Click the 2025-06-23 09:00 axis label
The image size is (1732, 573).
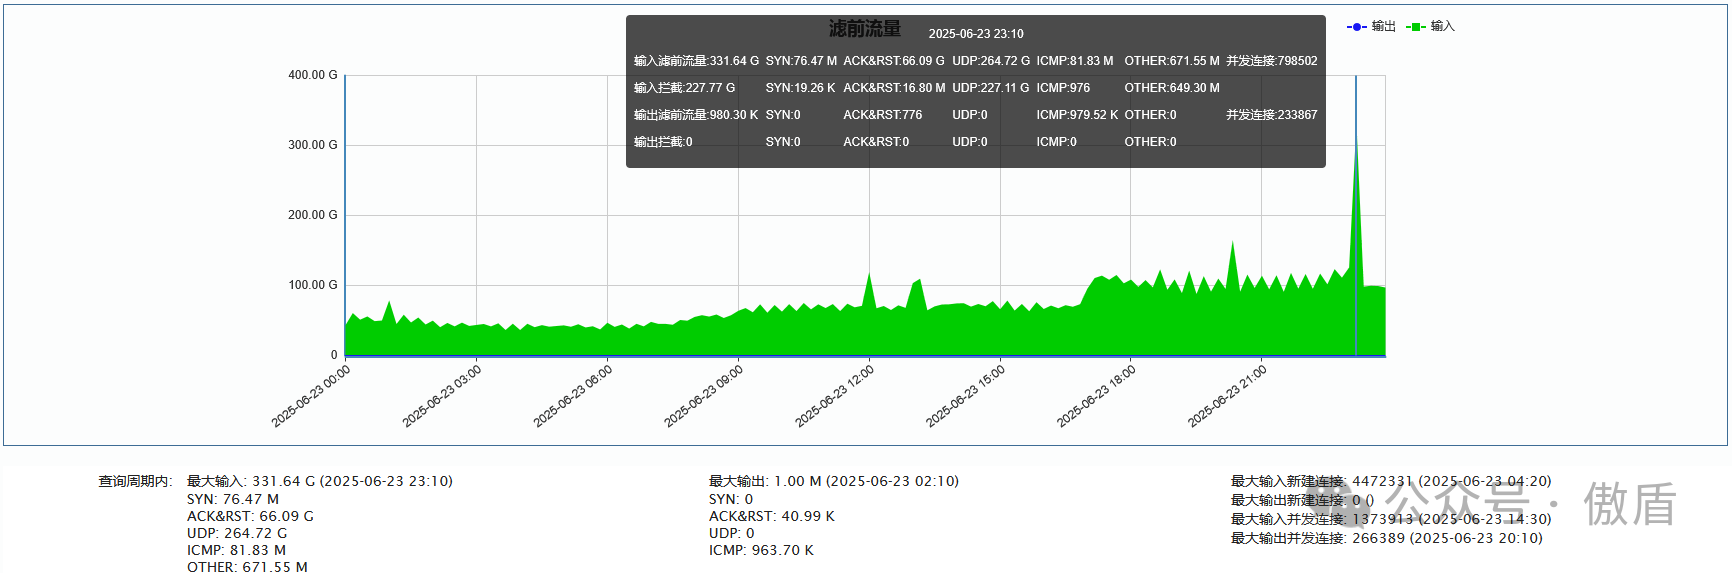tap(704, 396)
